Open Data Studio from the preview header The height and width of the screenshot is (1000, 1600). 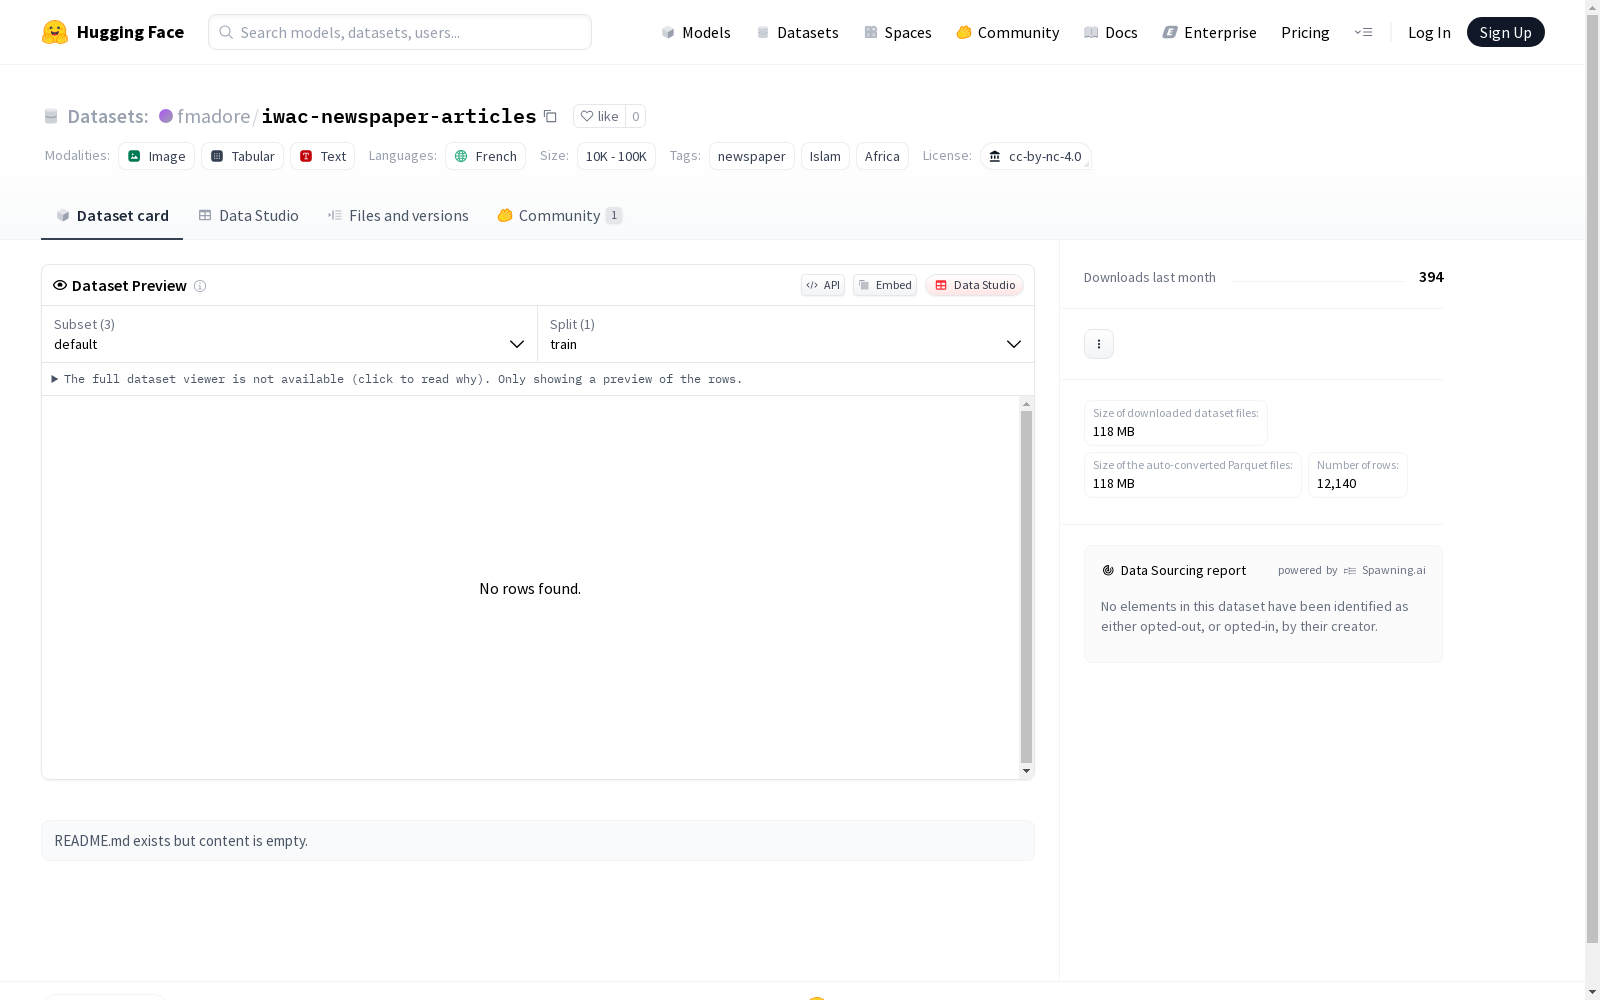[x=974, y=285]
